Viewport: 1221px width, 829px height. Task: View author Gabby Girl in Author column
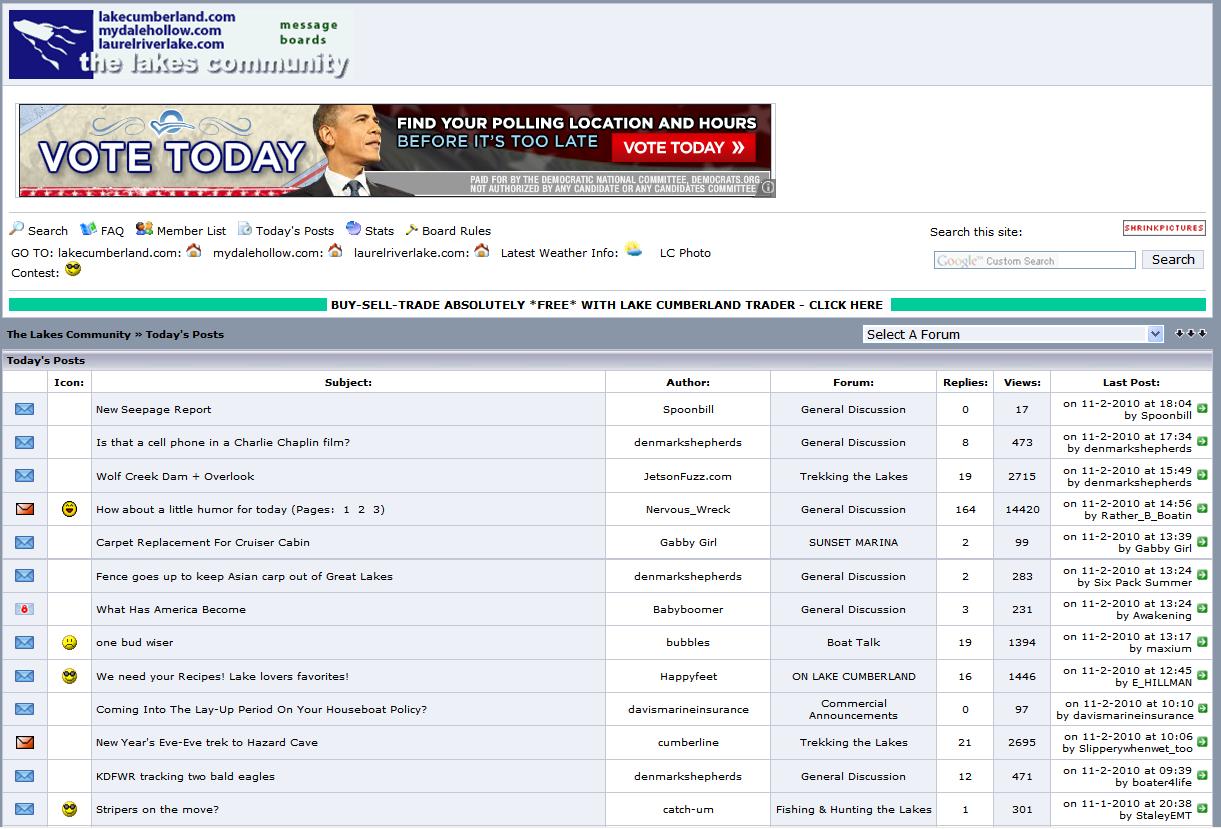pyautogui.click(x=688, y=542)
